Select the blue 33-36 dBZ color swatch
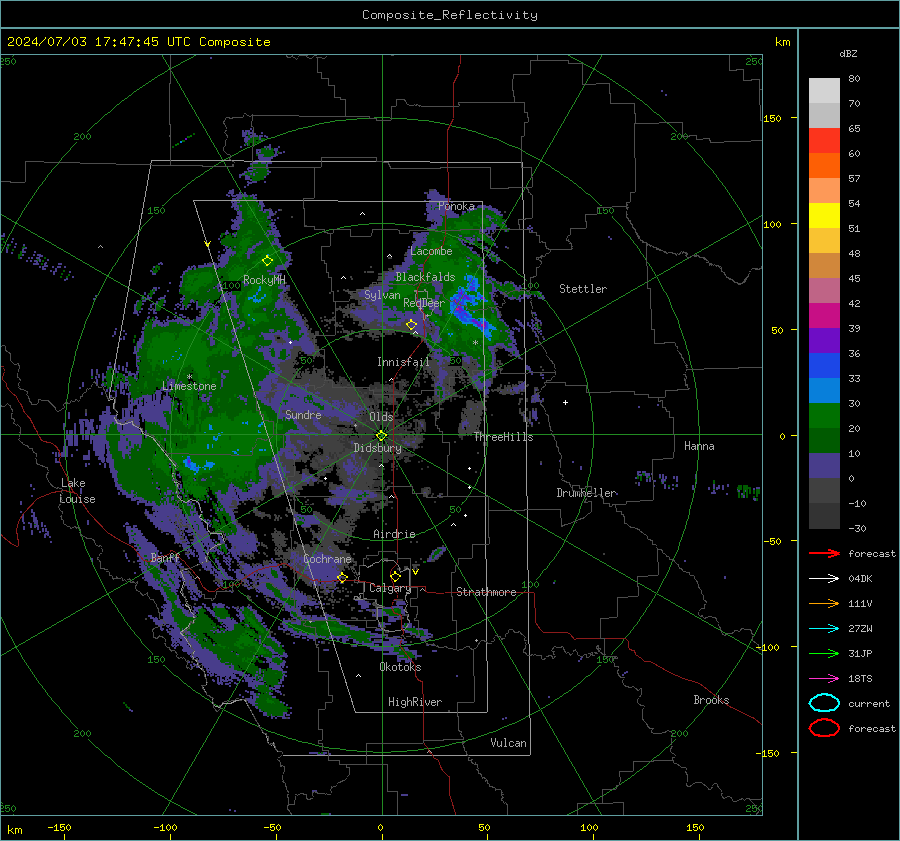Viewport: 900px width, 841px height. 824,365
